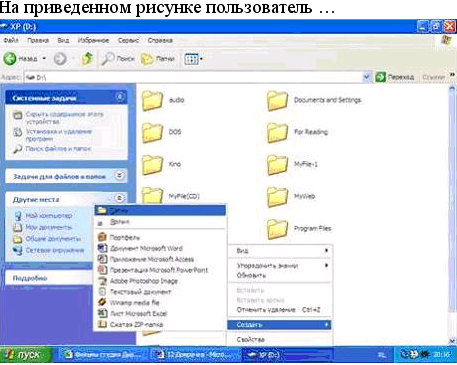Viewport: 457px width, 365px height.
Task: Click the Back navigation arrow icon
Action: click(x=10, y=59)
